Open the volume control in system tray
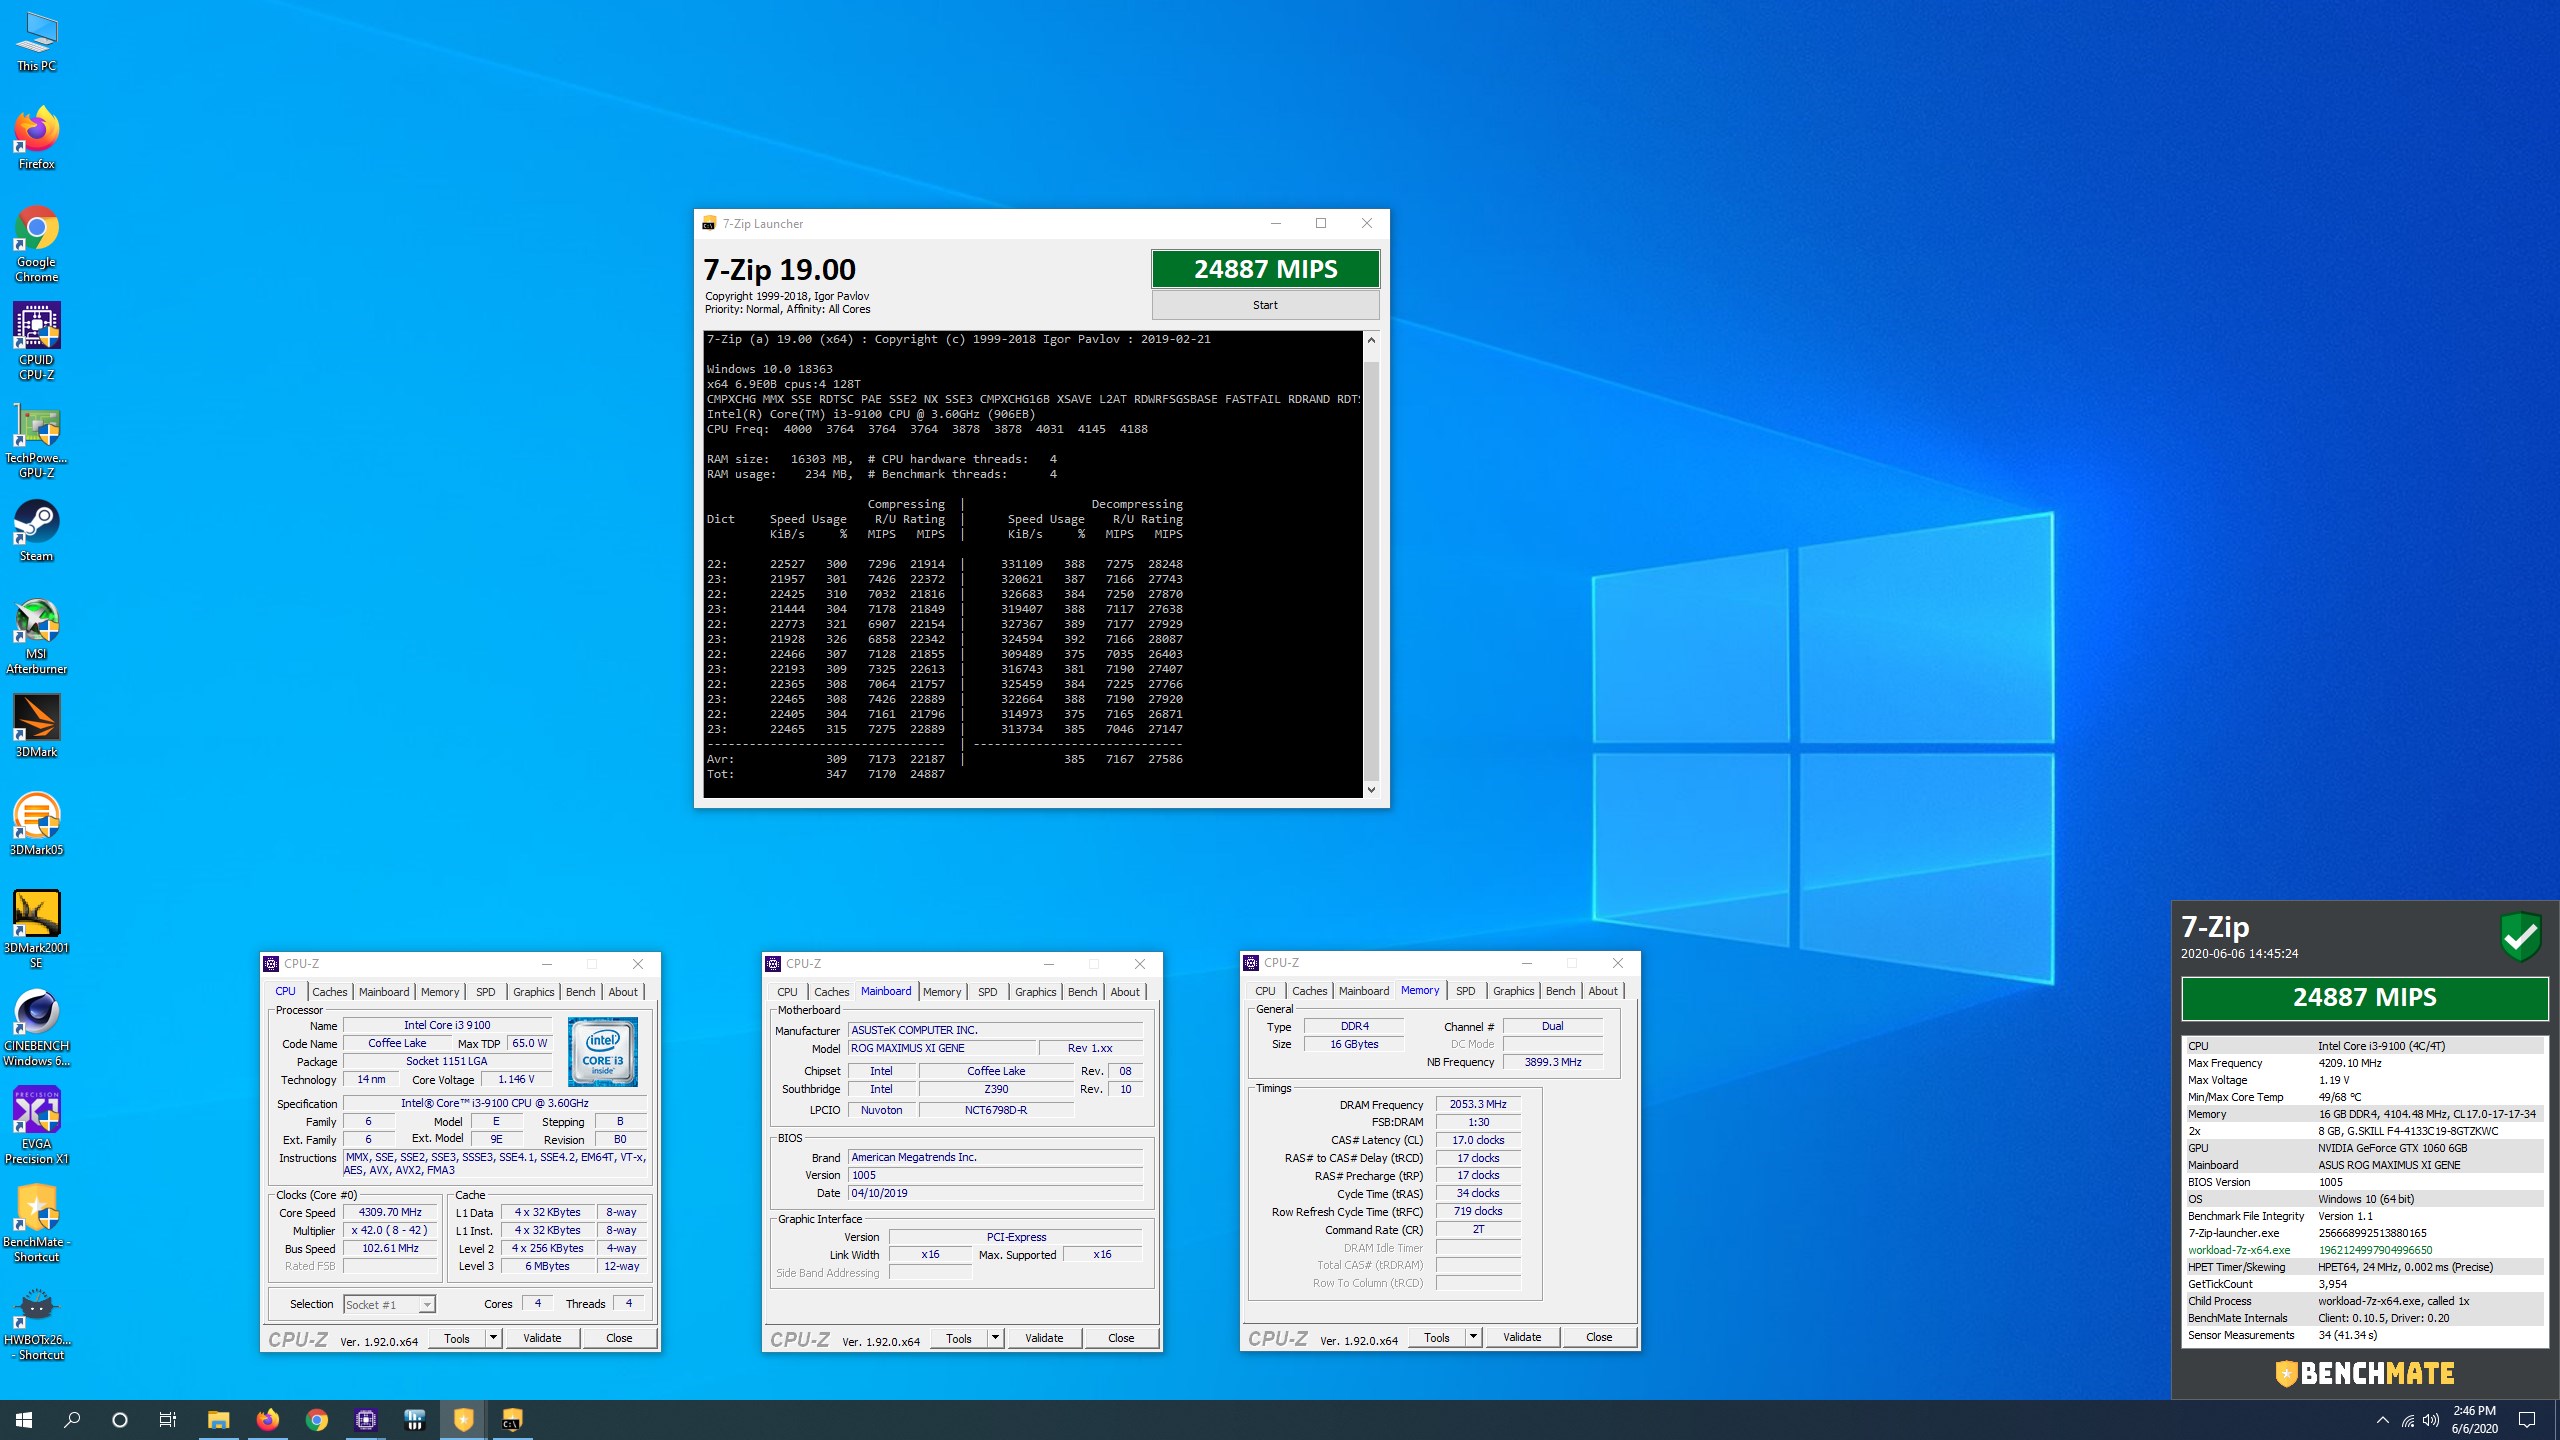This screenshot has width=2560, height=1440. 2431,1420
